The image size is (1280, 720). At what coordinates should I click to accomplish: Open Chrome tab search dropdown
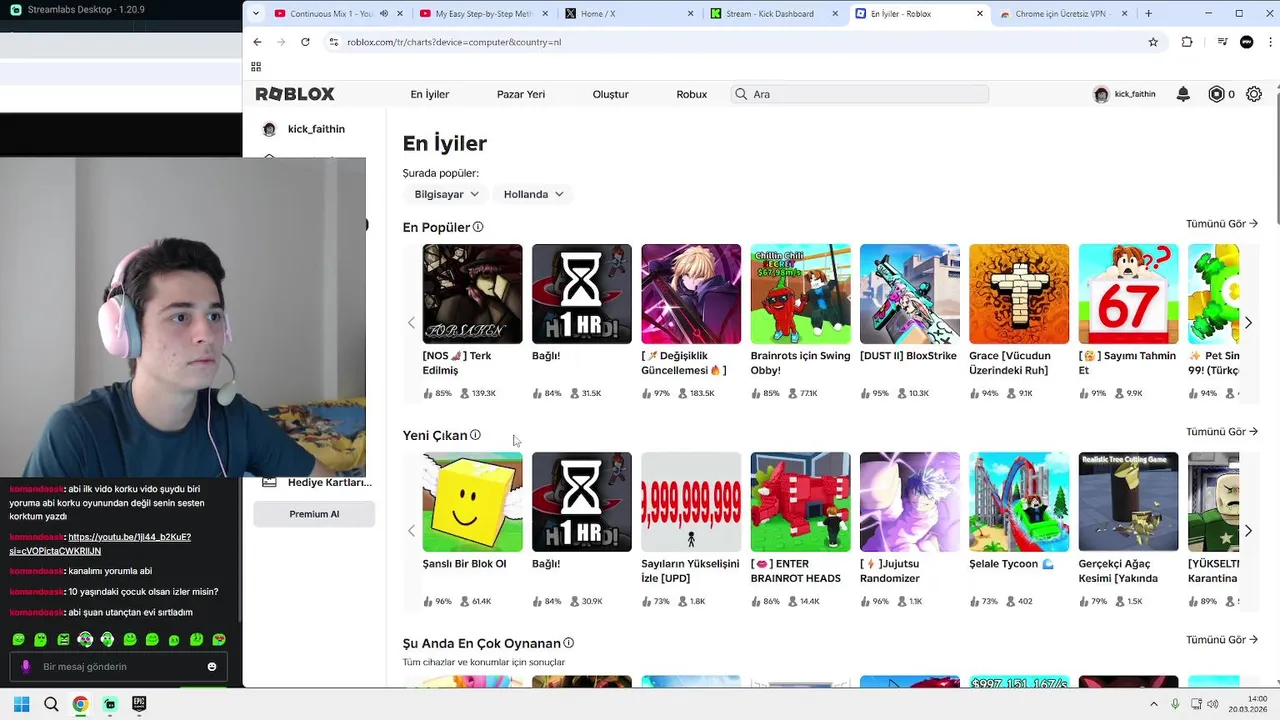pos(256,14)
